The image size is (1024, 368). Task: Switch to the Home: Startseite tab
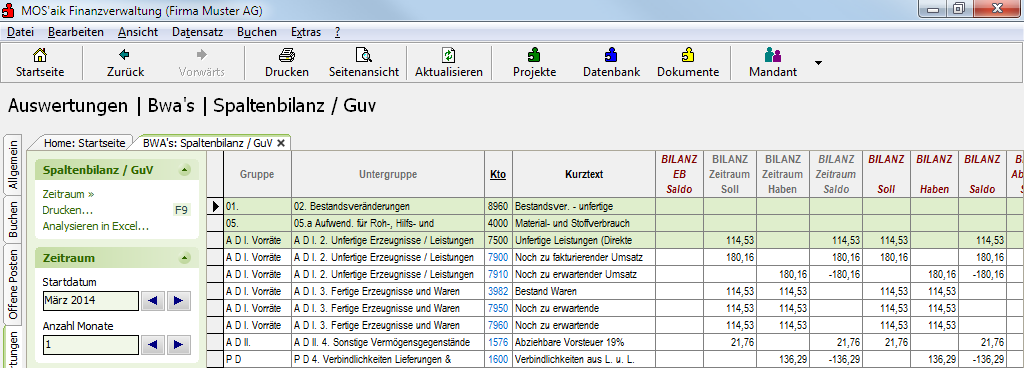coord(84,143)
